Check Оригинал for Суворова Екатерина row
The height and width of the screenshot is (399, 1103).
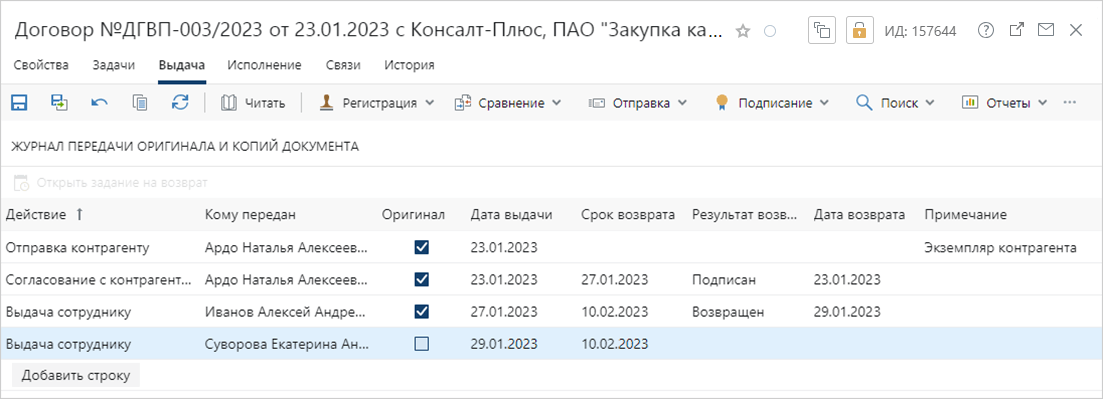click(x=422, y=344)
